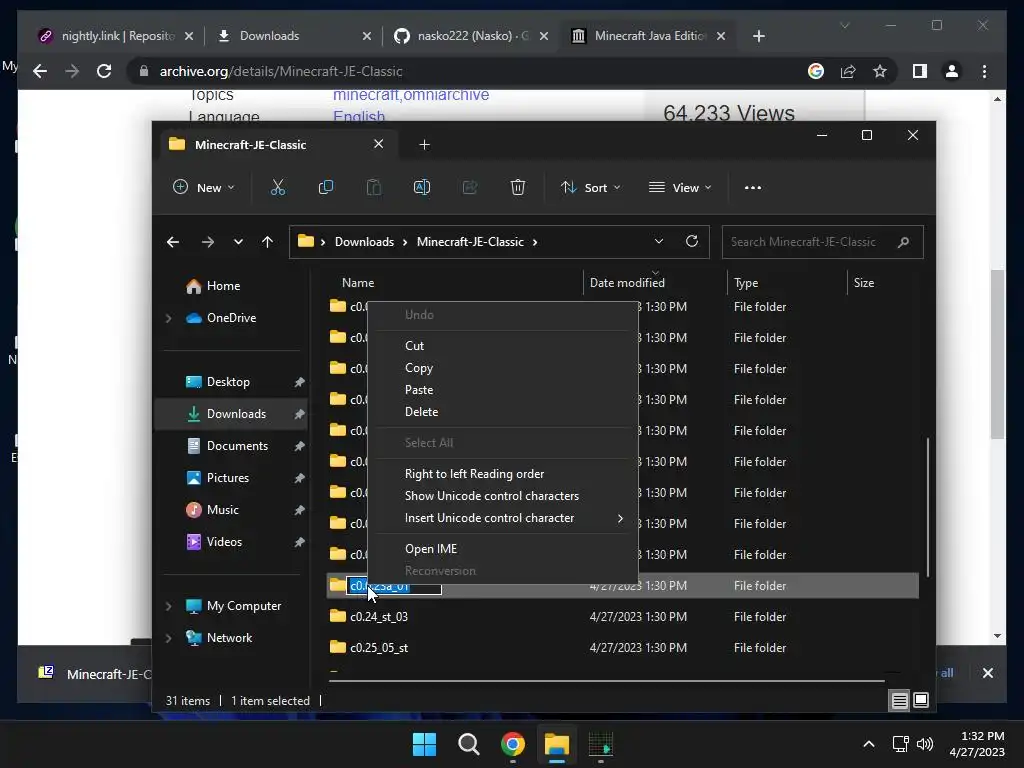This screenshot has height=768, width=1024.
Task: Choose Paste from the context menu
Action: click(x=503, y=390)
